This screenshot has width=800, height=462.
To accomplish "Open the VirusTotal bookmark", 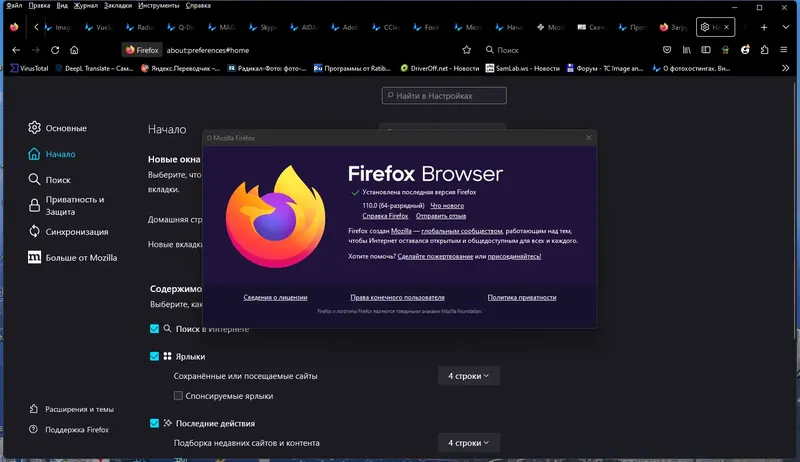I will click(x=29, y=68).
